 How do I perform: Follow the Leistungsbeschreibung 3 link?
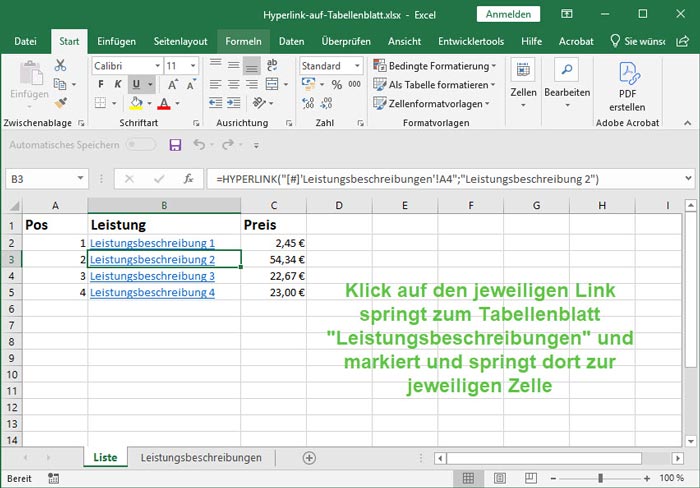tap(152, 276)
